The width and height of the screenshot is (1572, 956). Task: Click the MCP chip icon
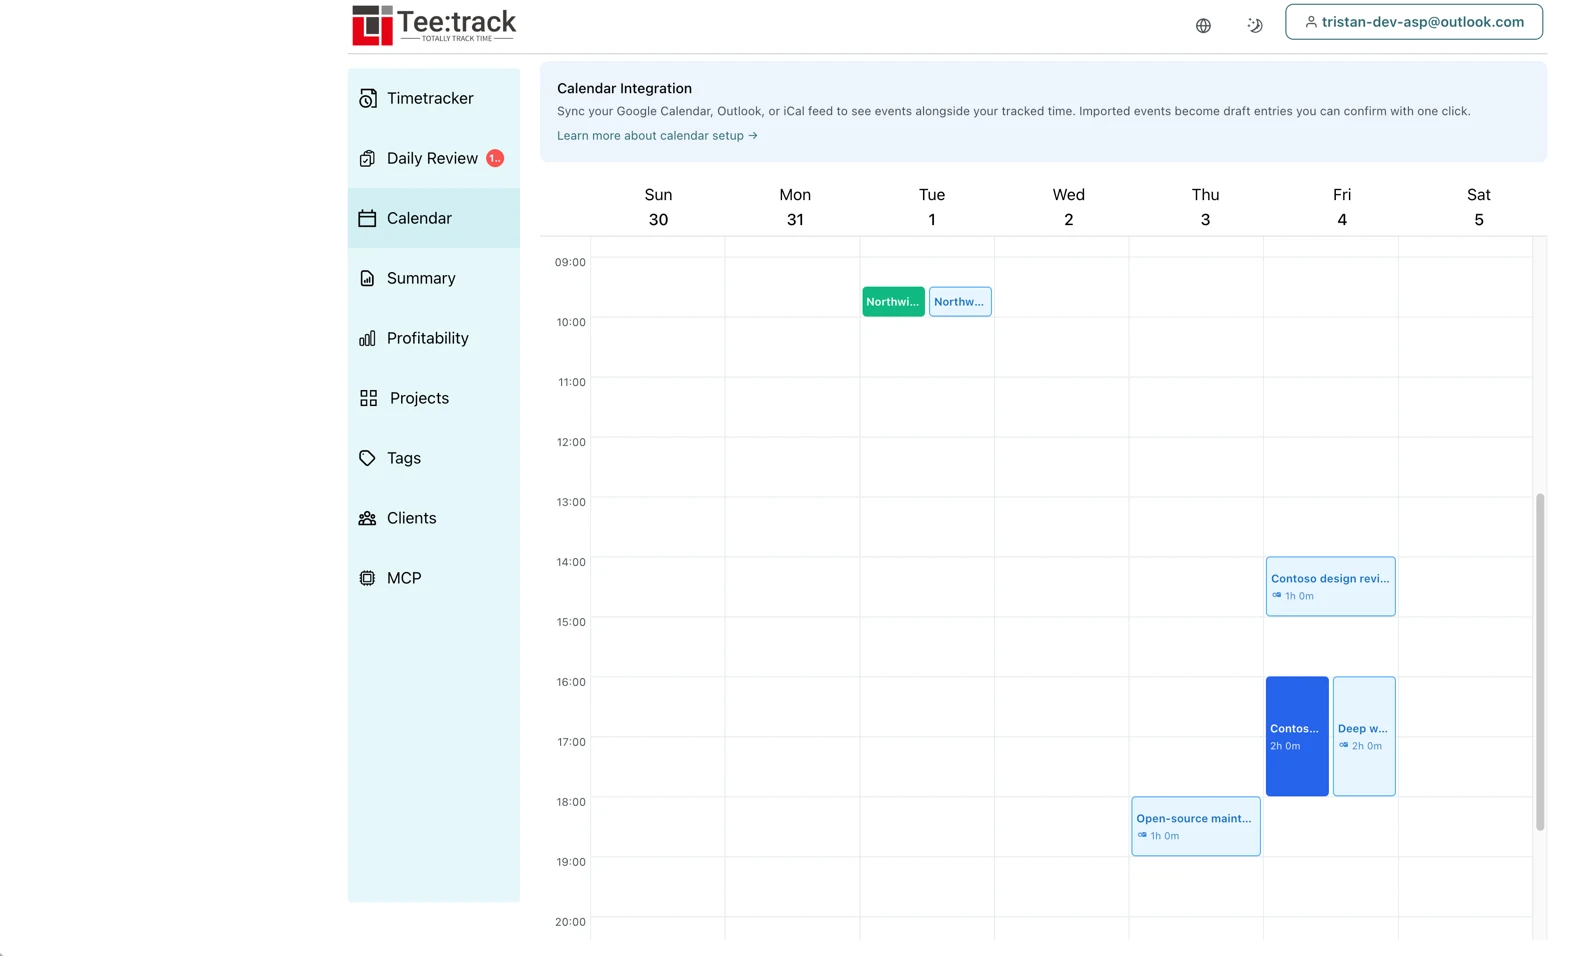(367, 578)
